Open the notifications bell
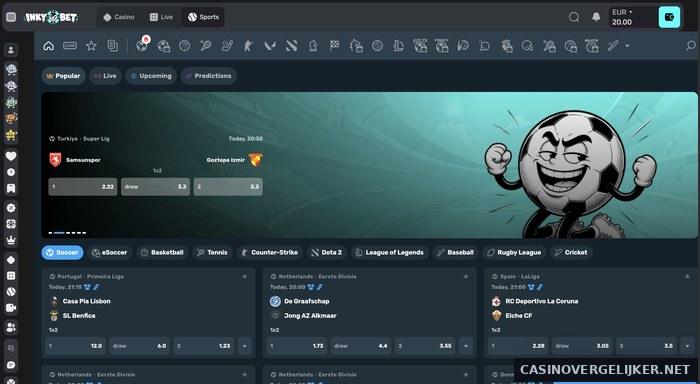The height and width of the screenshot is (384, 700). [596, 17]
